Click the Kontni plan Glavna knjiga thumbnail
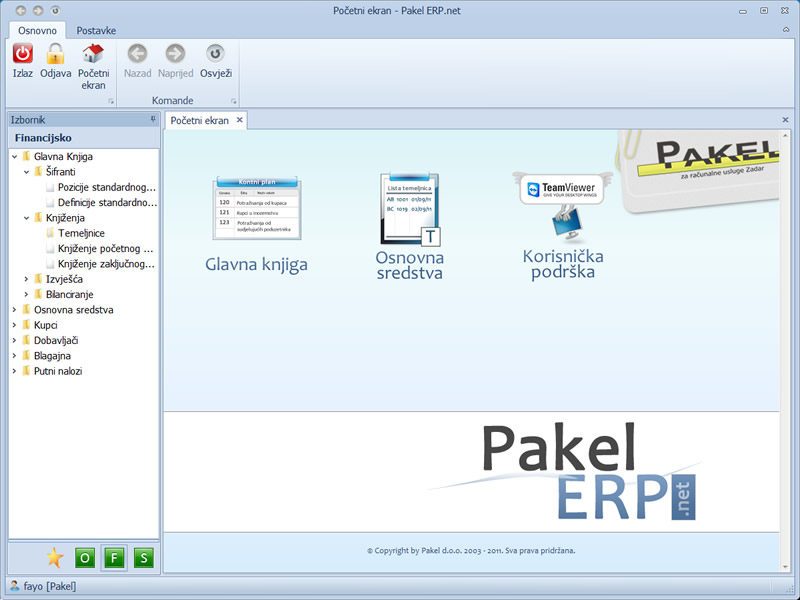This screenshot has width=800, height=600. 257,208
